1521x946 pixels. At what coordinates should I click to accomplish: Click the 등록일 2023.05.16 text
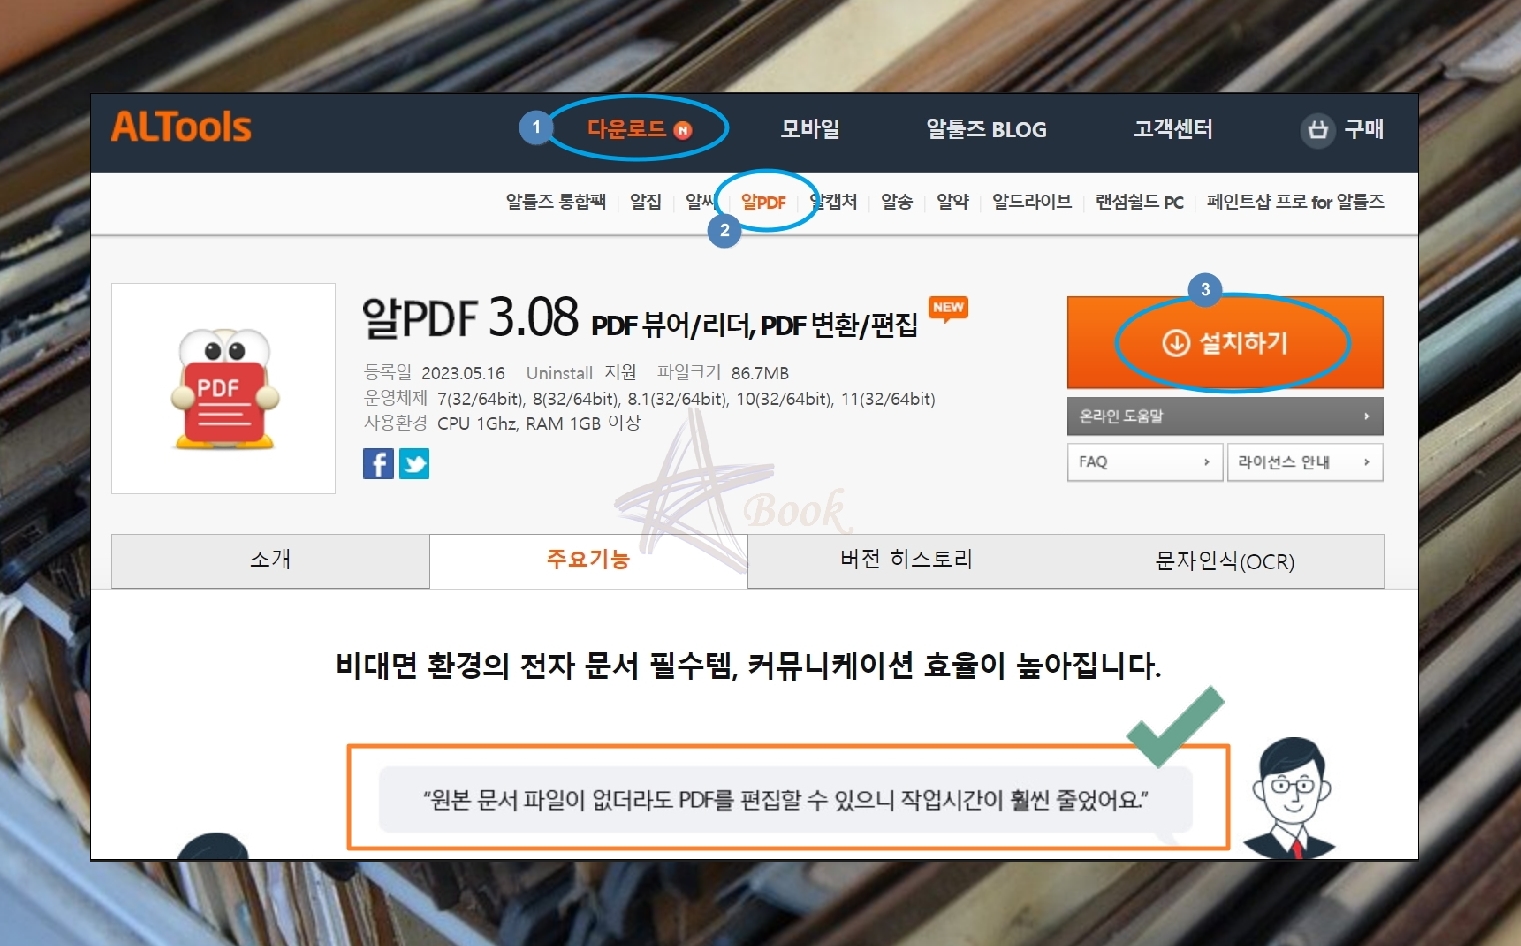(x=434, y=372)
